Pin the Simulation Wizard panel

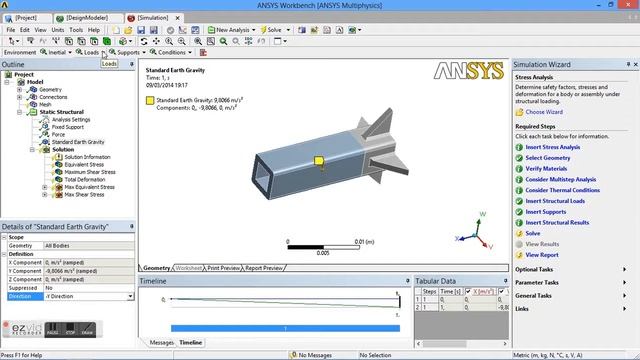pos(628,64)
